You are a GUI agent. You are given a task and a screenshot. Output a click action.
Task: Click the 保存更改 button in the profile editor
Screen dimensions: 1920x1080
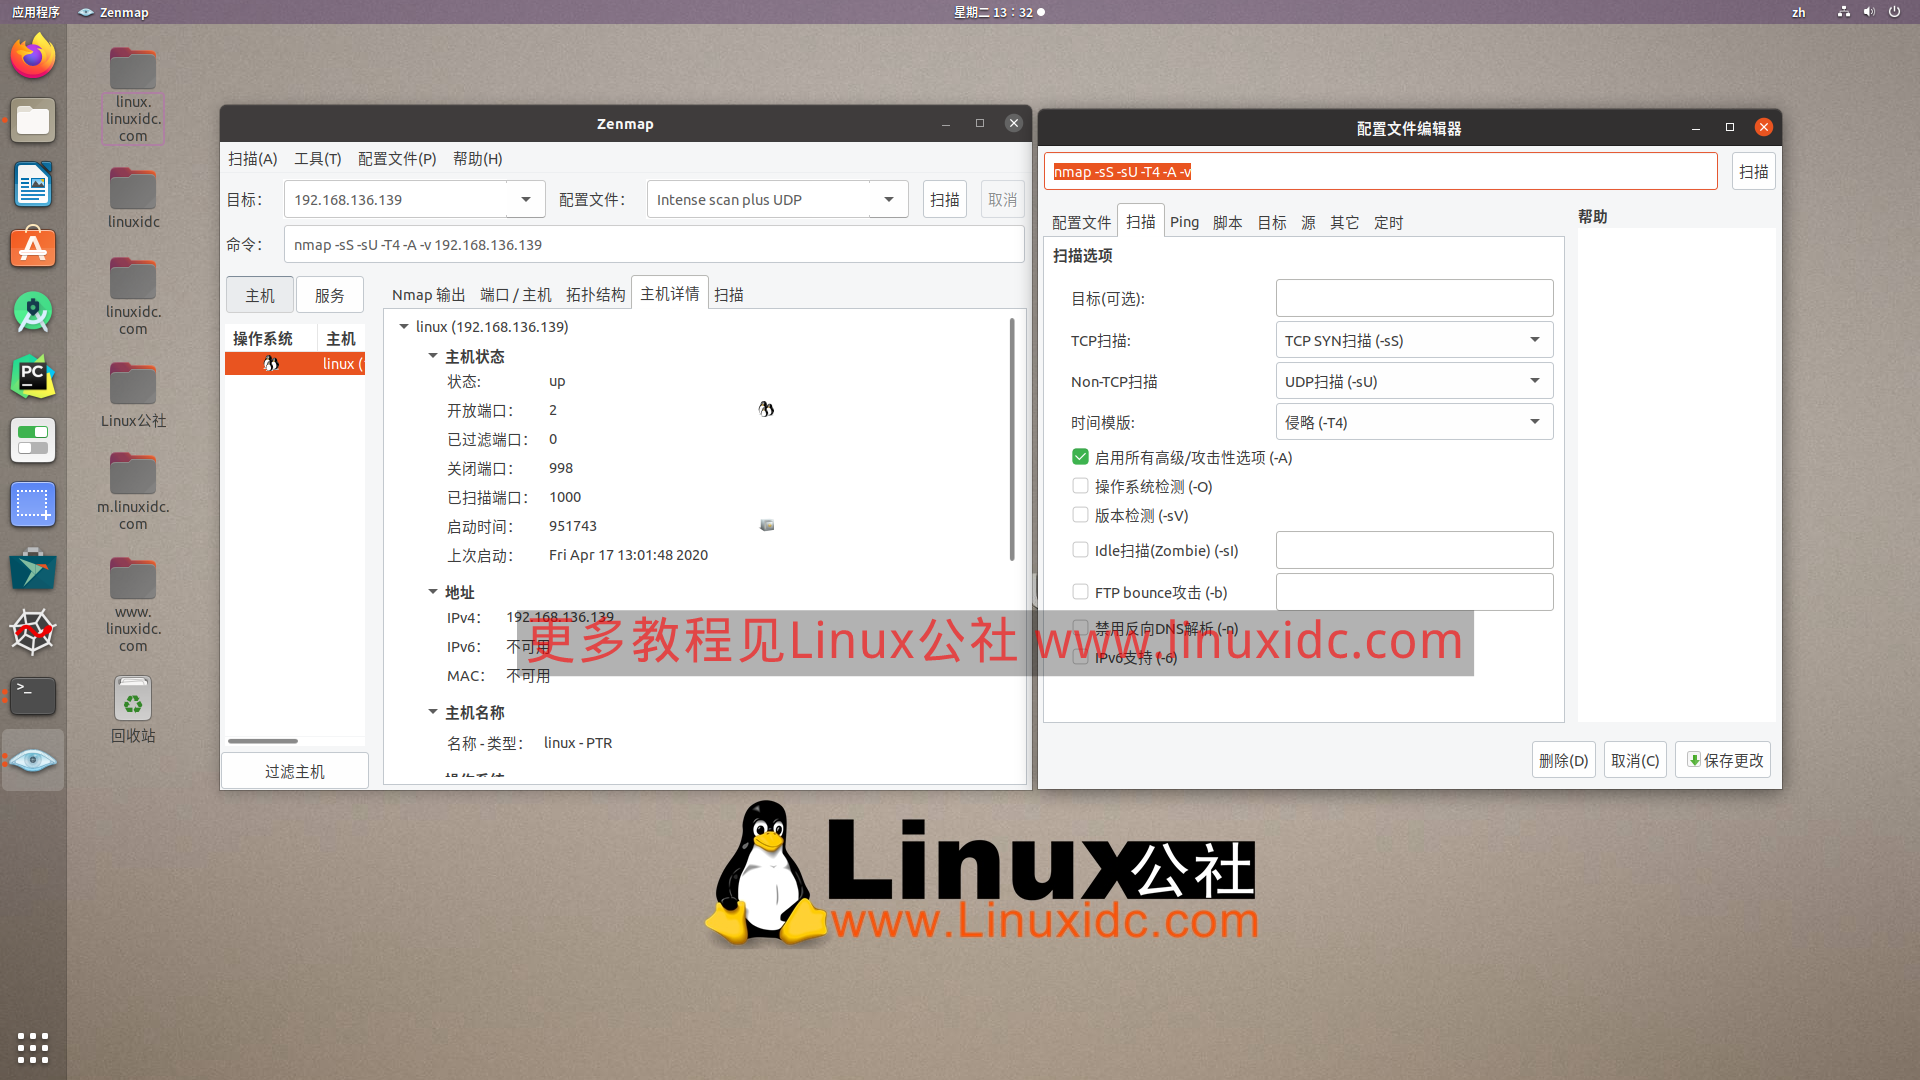tap(1723, 759)
